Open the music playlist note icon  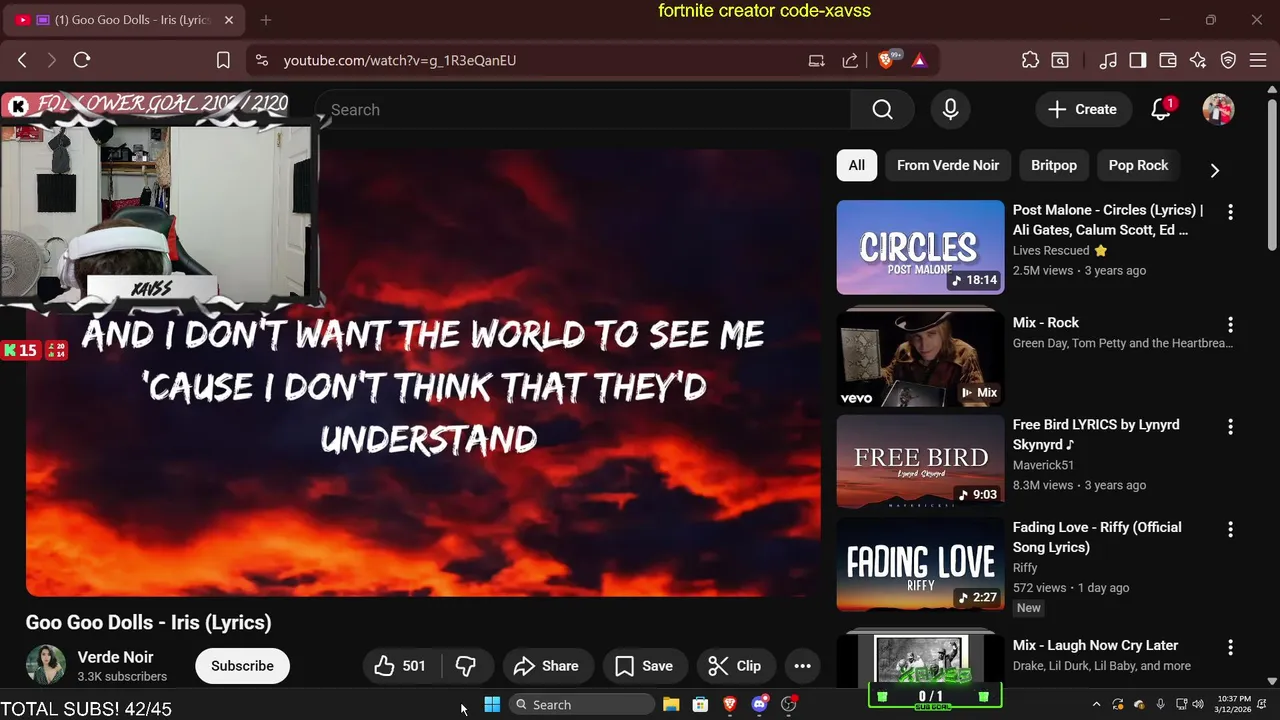(1108, 60)
